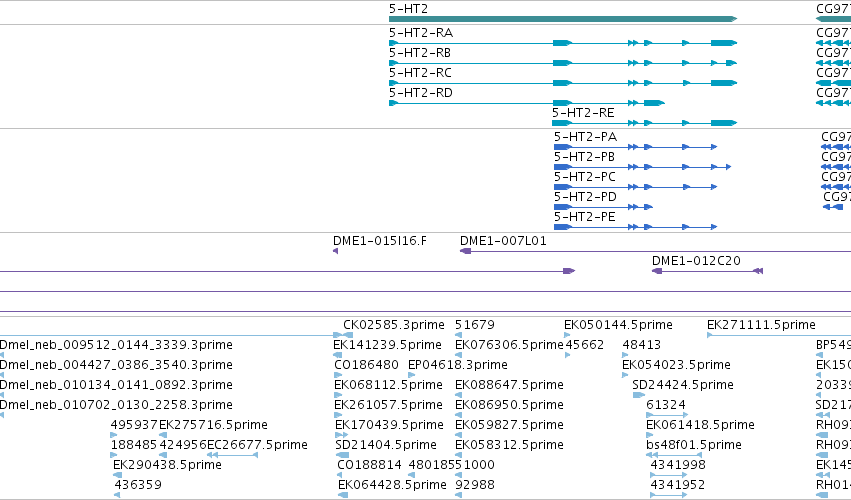Click the 4341998 feature label
This screenshot has width=851, height=500.
pyautogui.click(x=678, y=465)
